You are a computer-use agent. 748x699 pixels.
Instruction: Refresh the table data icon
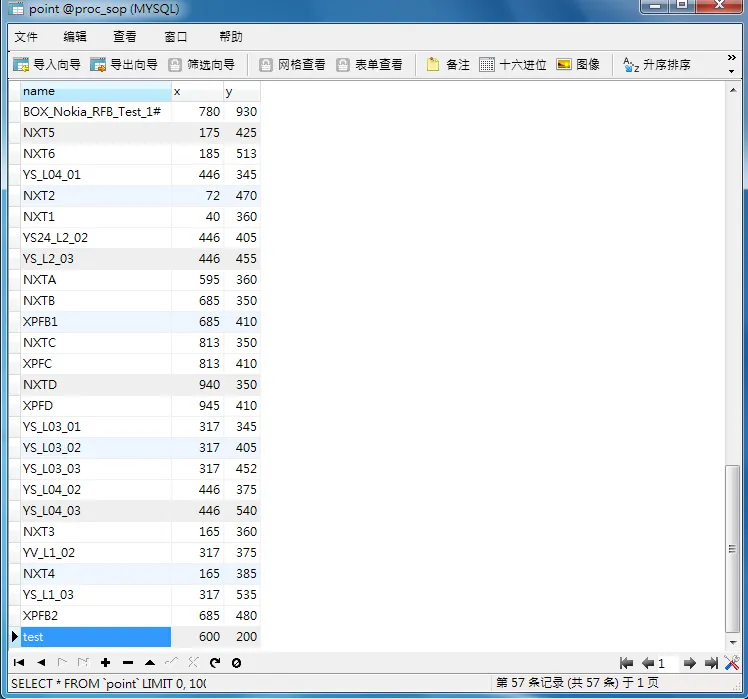tap(215, 662)
